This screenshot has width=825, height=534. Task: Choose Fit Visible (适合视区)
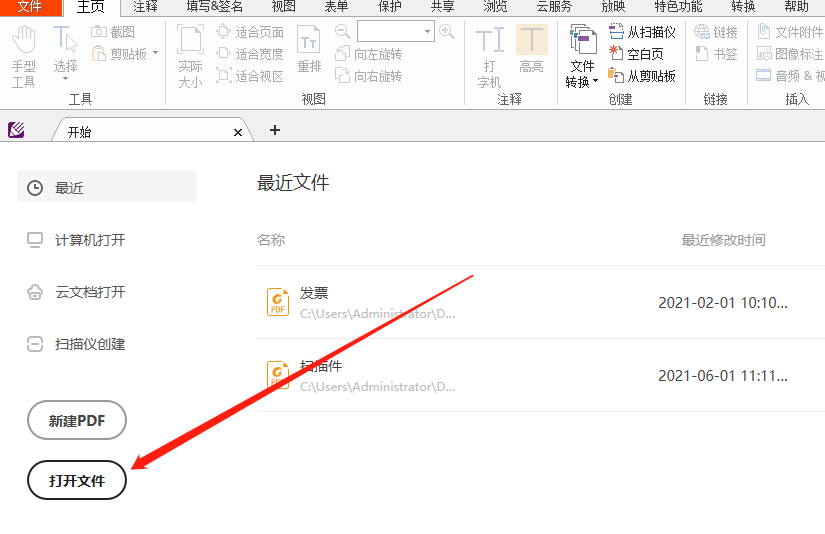tap(250, 76)
